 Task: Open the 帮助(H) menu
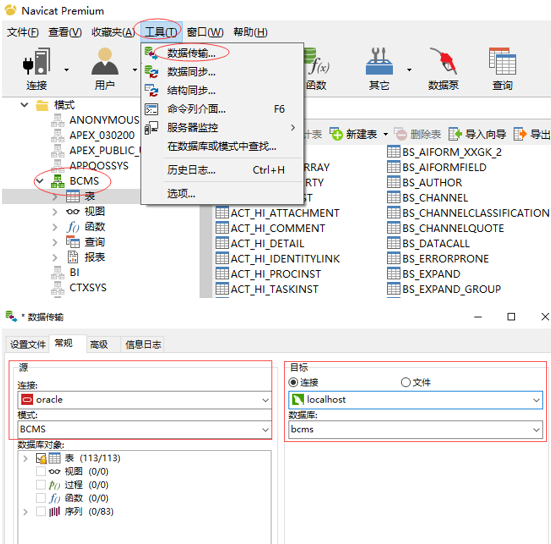click(250, 32)
